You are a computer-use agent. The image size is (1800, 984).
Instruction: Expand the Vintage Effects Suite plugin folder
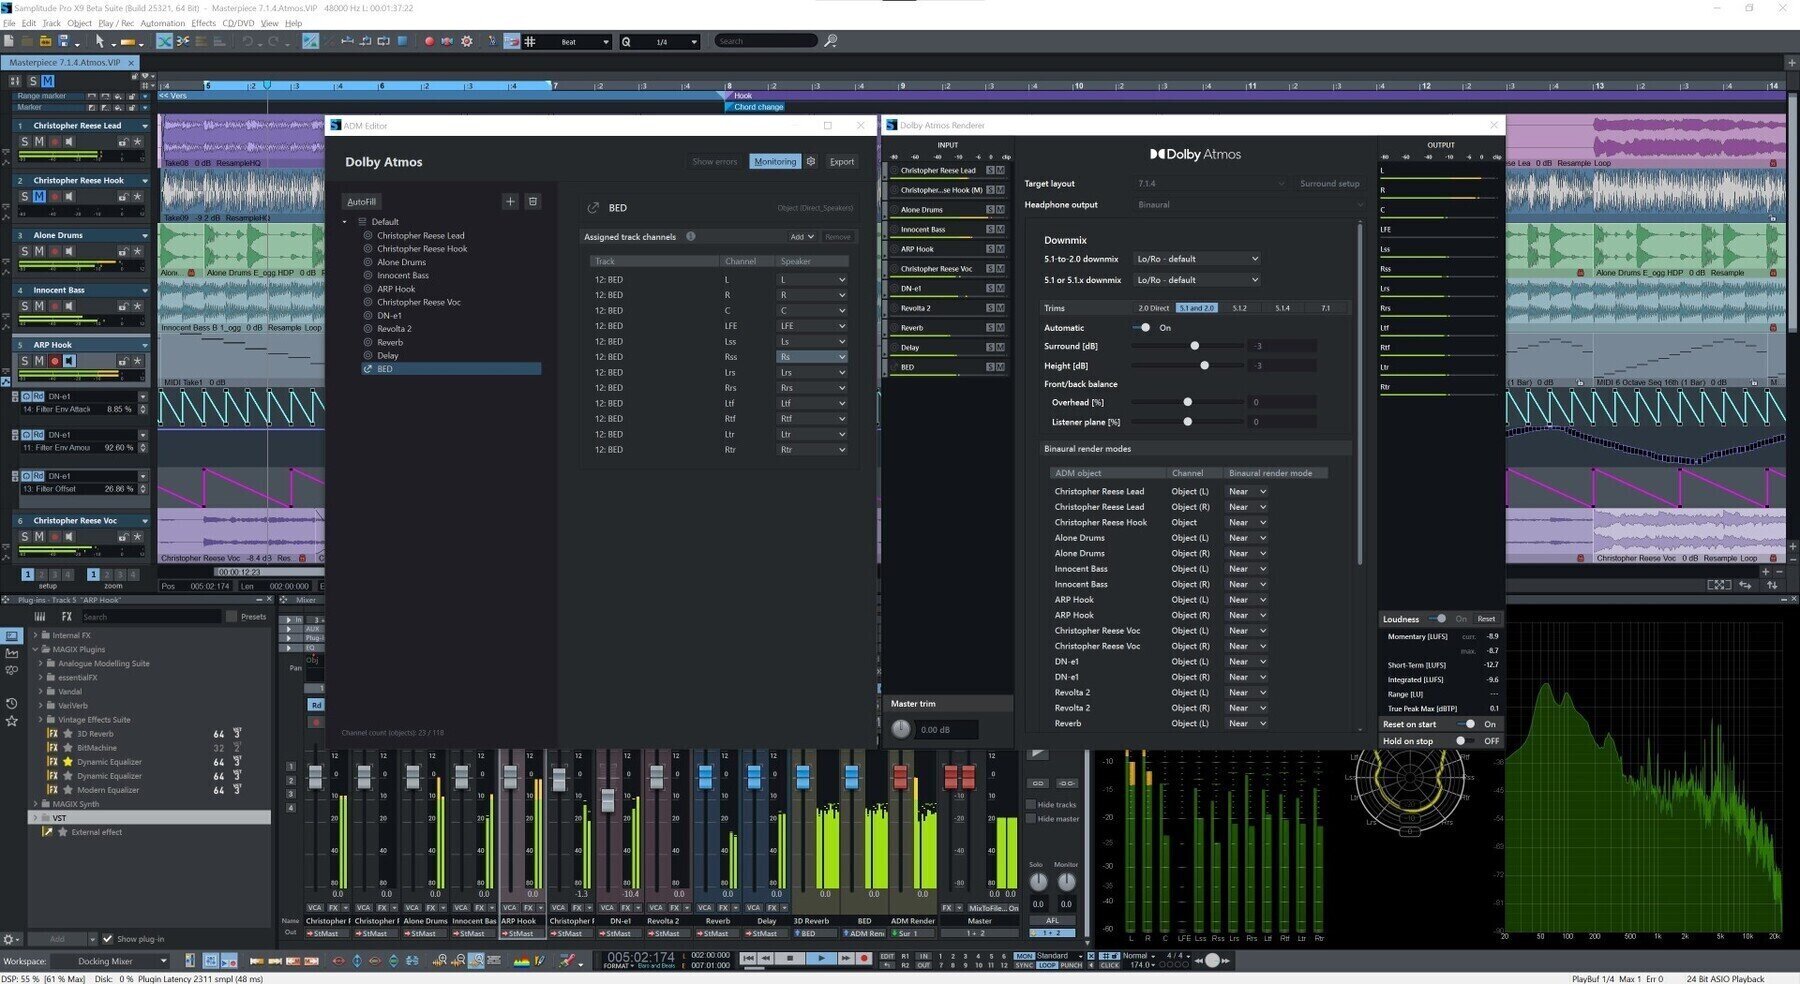pos(42,719)
